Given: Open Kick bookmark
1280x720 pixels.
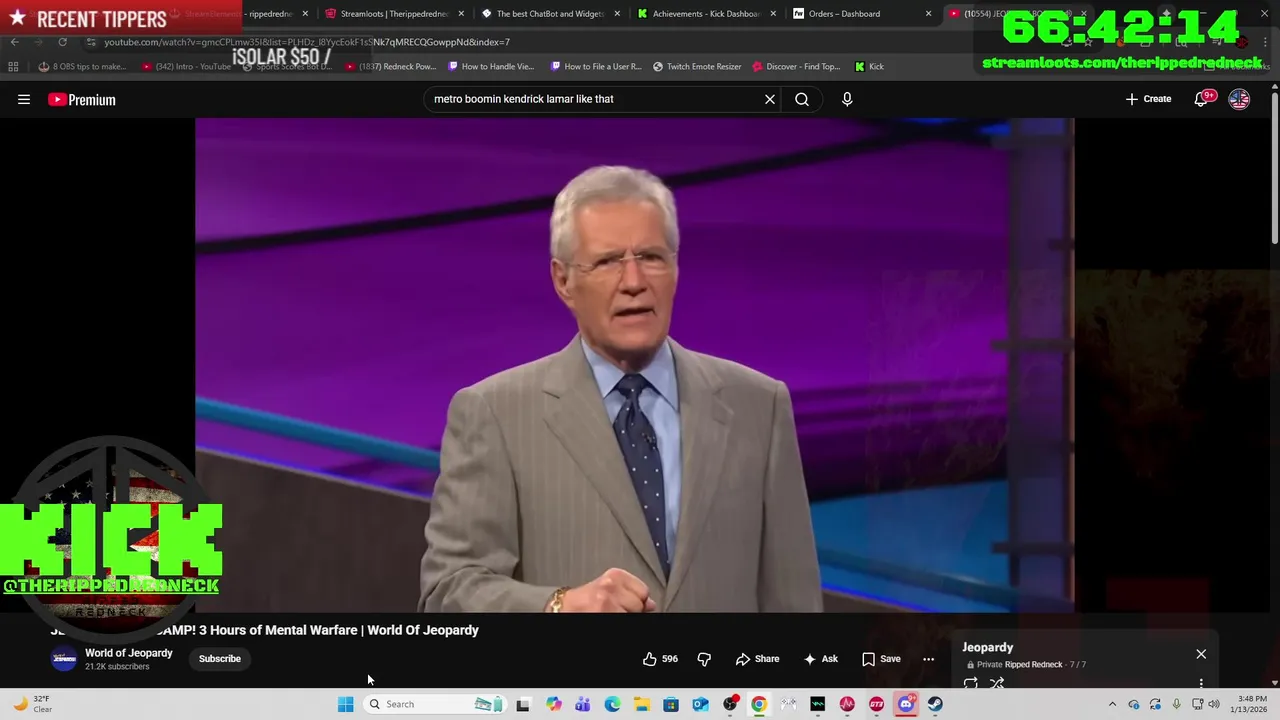Looking at the screenshot, I should click(x=869, y=67).
